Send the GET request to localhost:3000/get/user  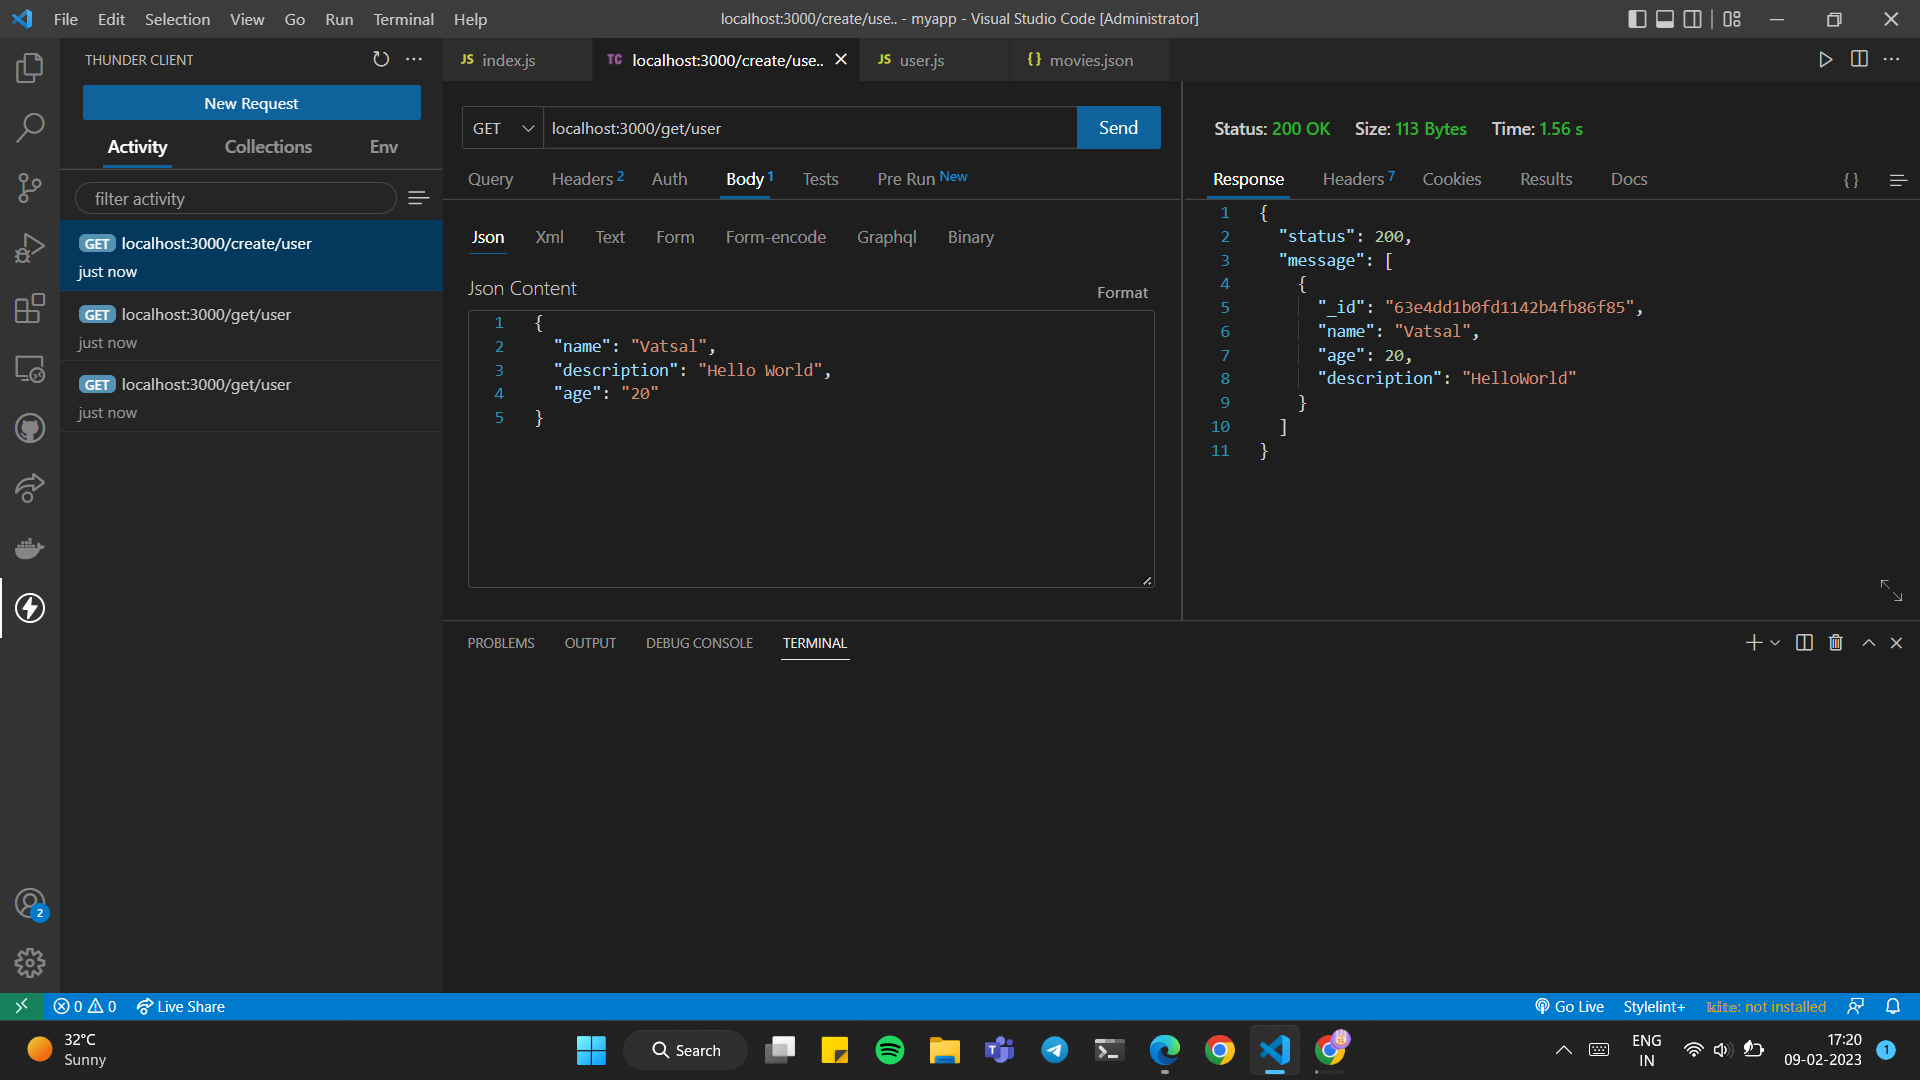(1118, 127)
